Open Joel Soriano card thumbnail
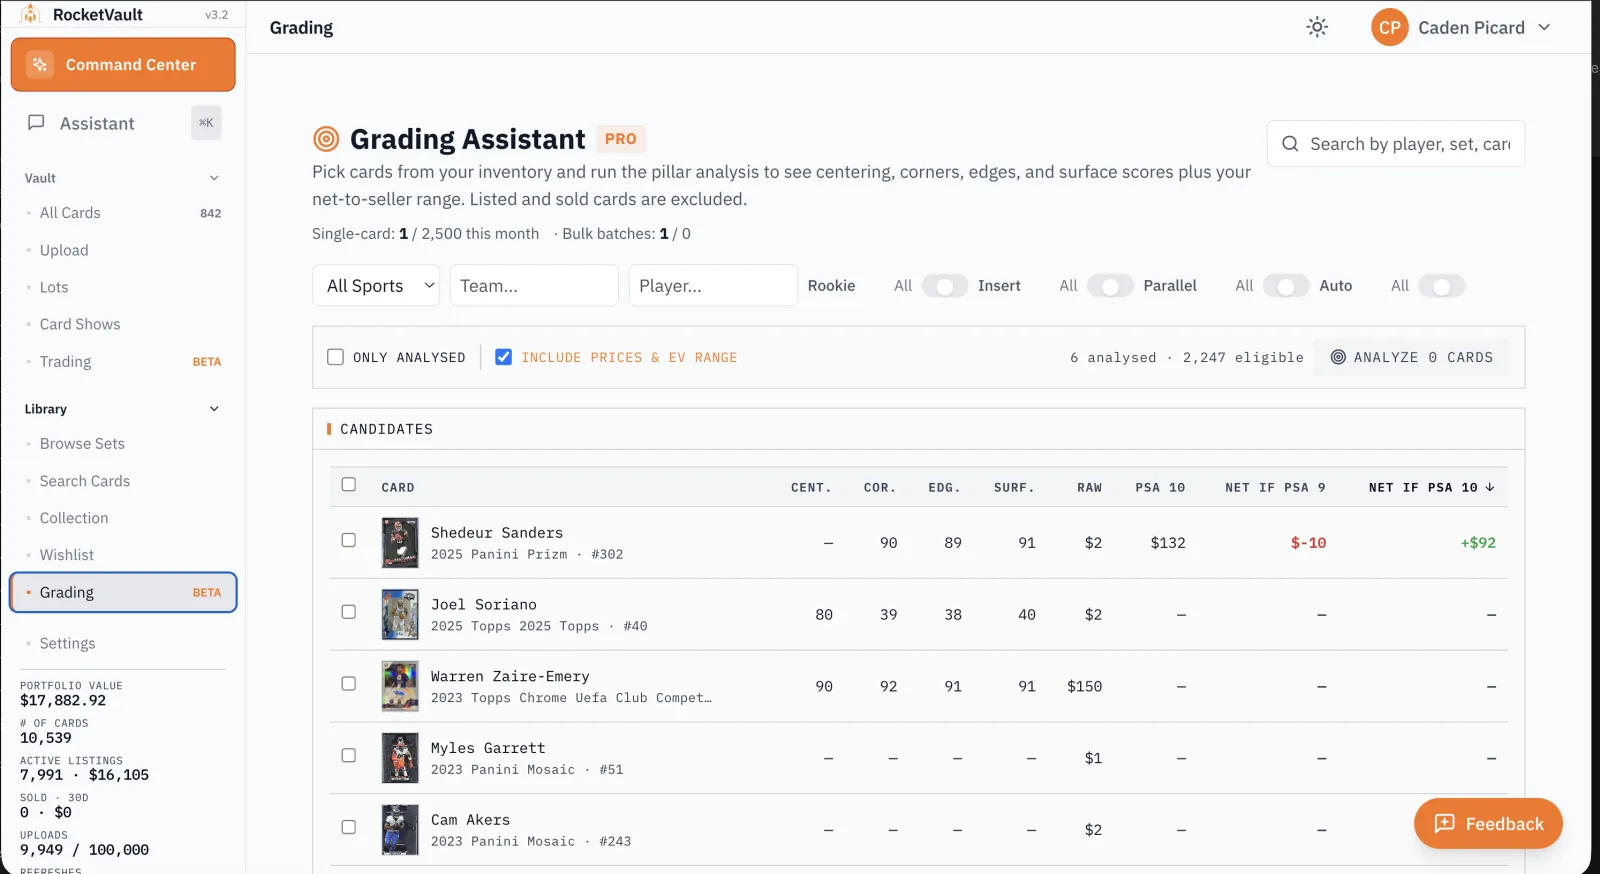 tap(400, 615)
